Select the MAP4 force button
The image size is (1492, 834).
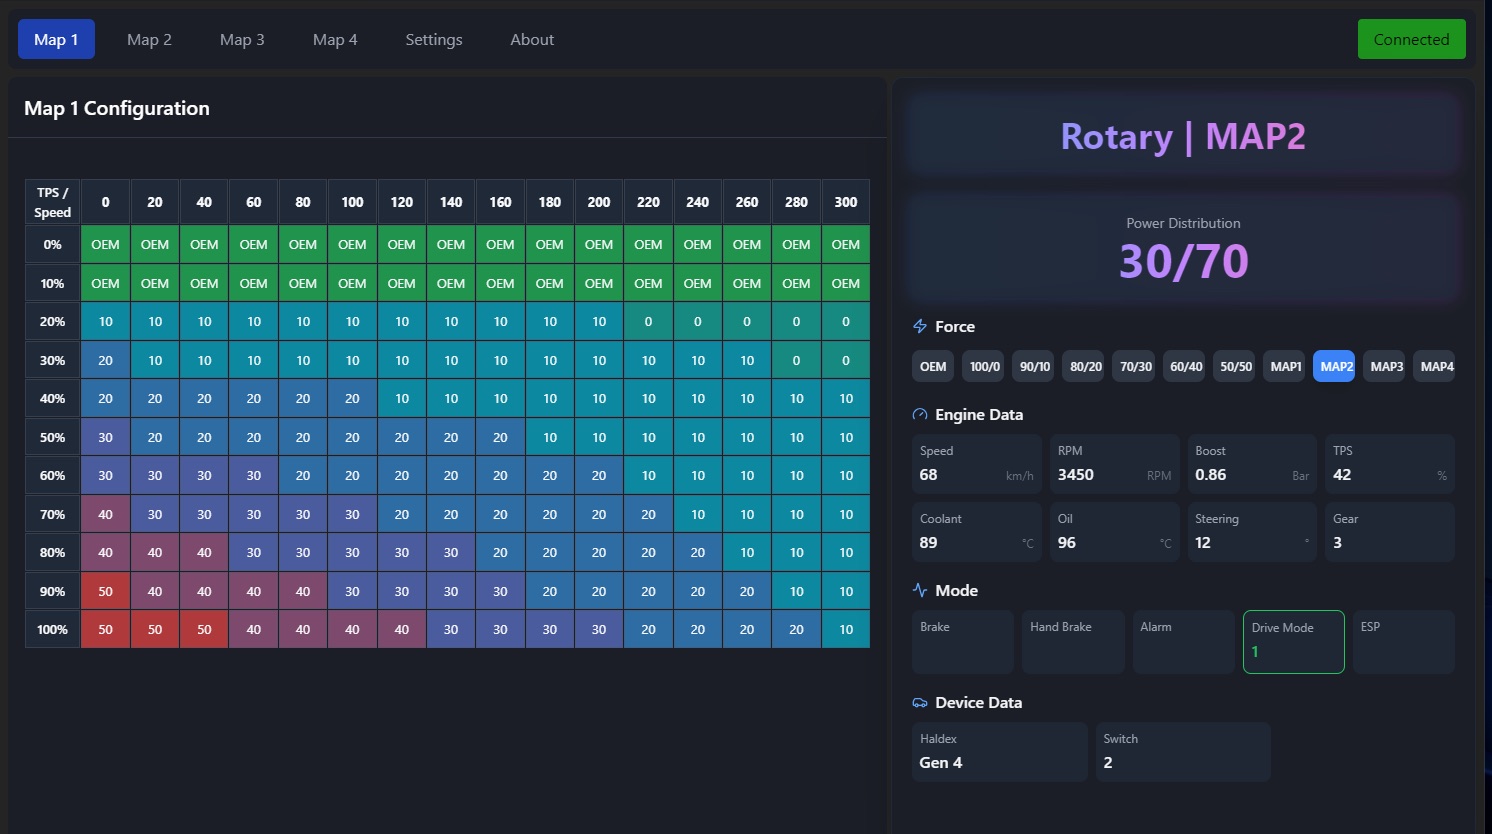coord(1436,366)
